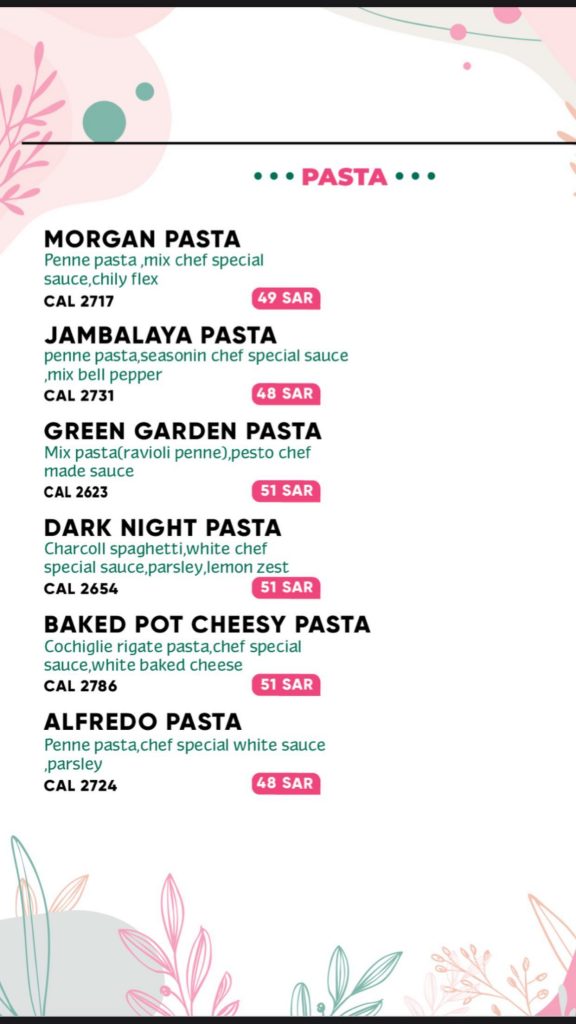Select the BAKED POT CHEESY PASTA title
576x1024 pixels.
click(207, 624)
